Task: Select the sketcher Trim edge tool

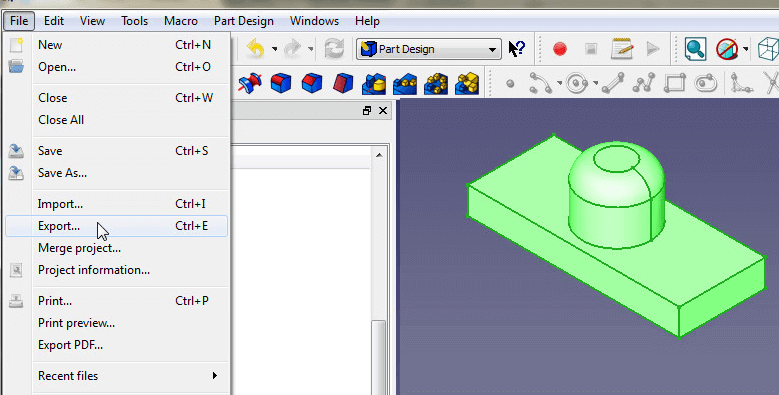Action: [772, 83]
